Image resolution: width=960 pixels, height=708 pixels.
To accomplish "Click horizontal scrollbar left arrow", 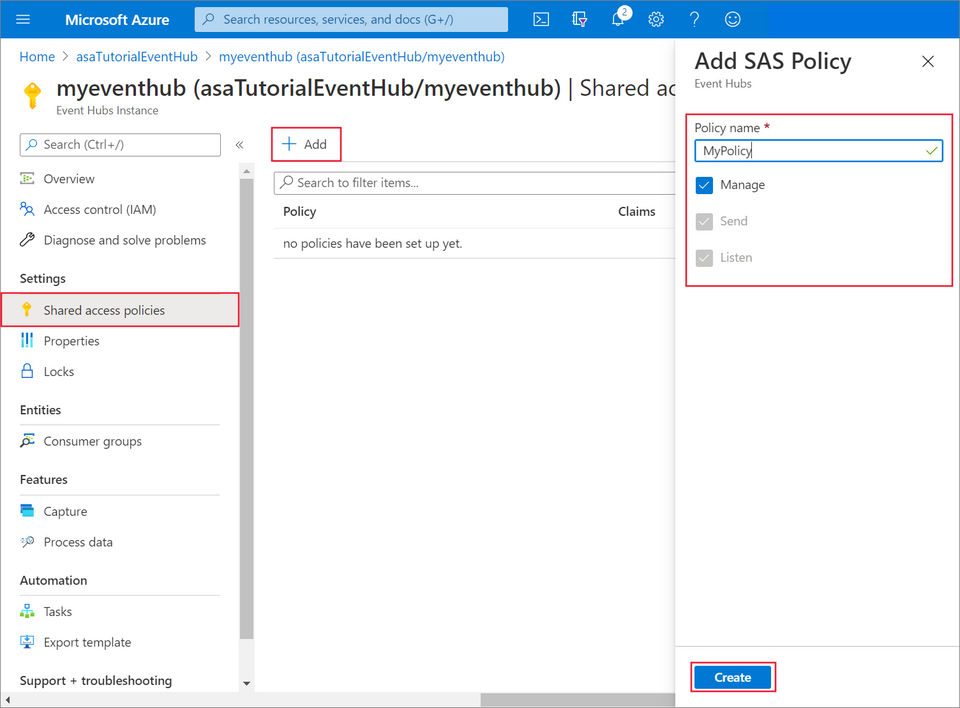I will 7,699.
